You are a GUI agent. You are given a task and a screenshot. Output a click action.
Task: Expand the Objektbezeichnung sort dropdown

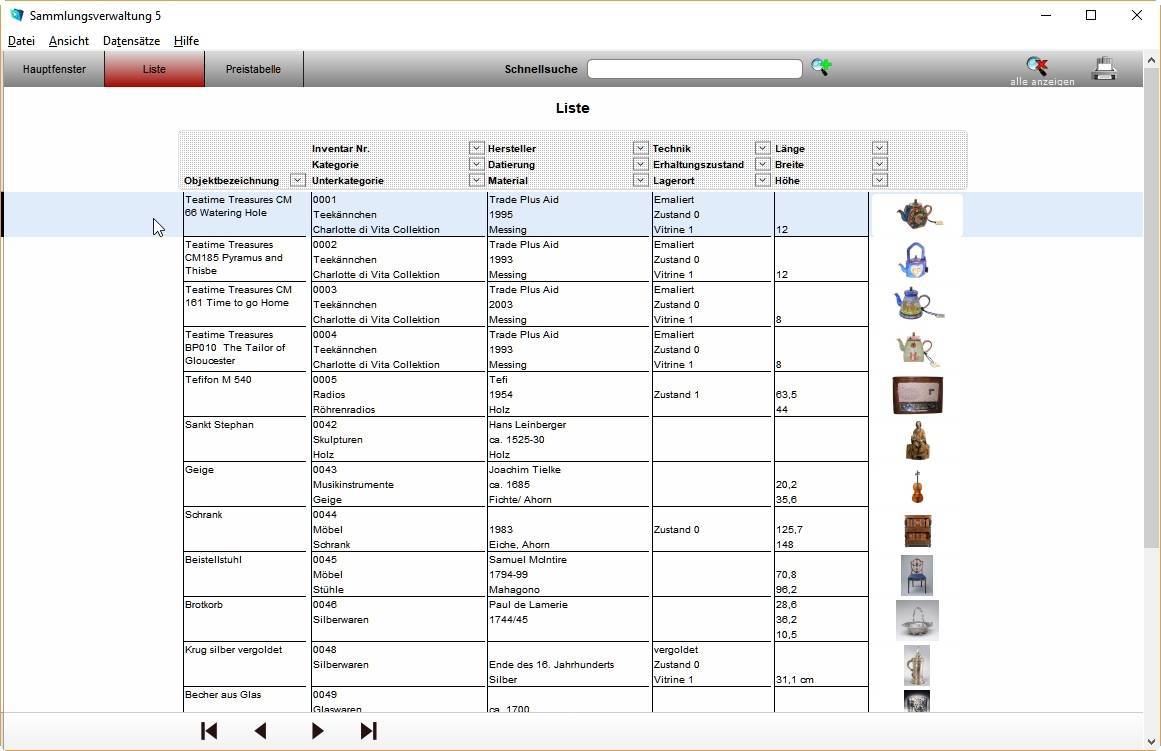coord(297,180)
